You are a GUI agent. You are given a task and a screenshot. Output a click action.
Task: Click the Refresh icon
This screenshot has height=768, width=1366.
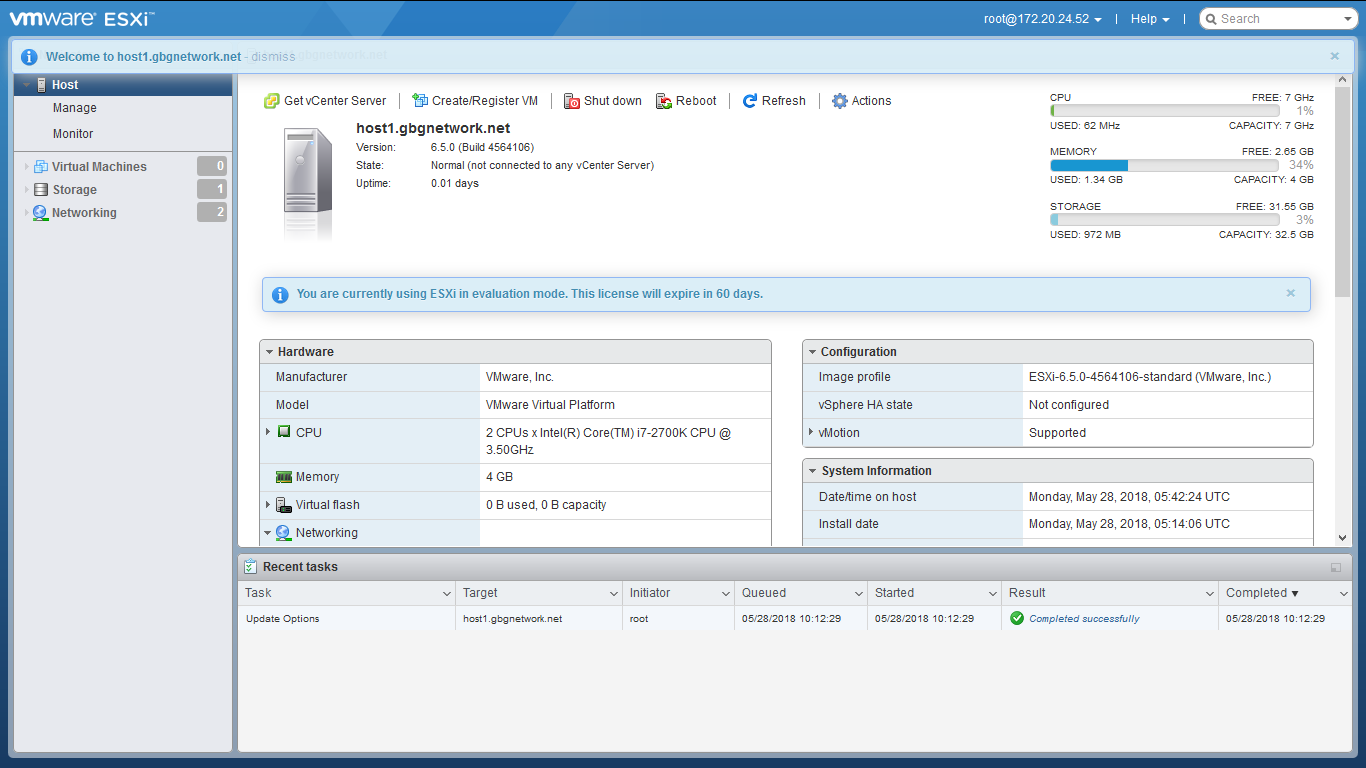(x=750, y=101)
